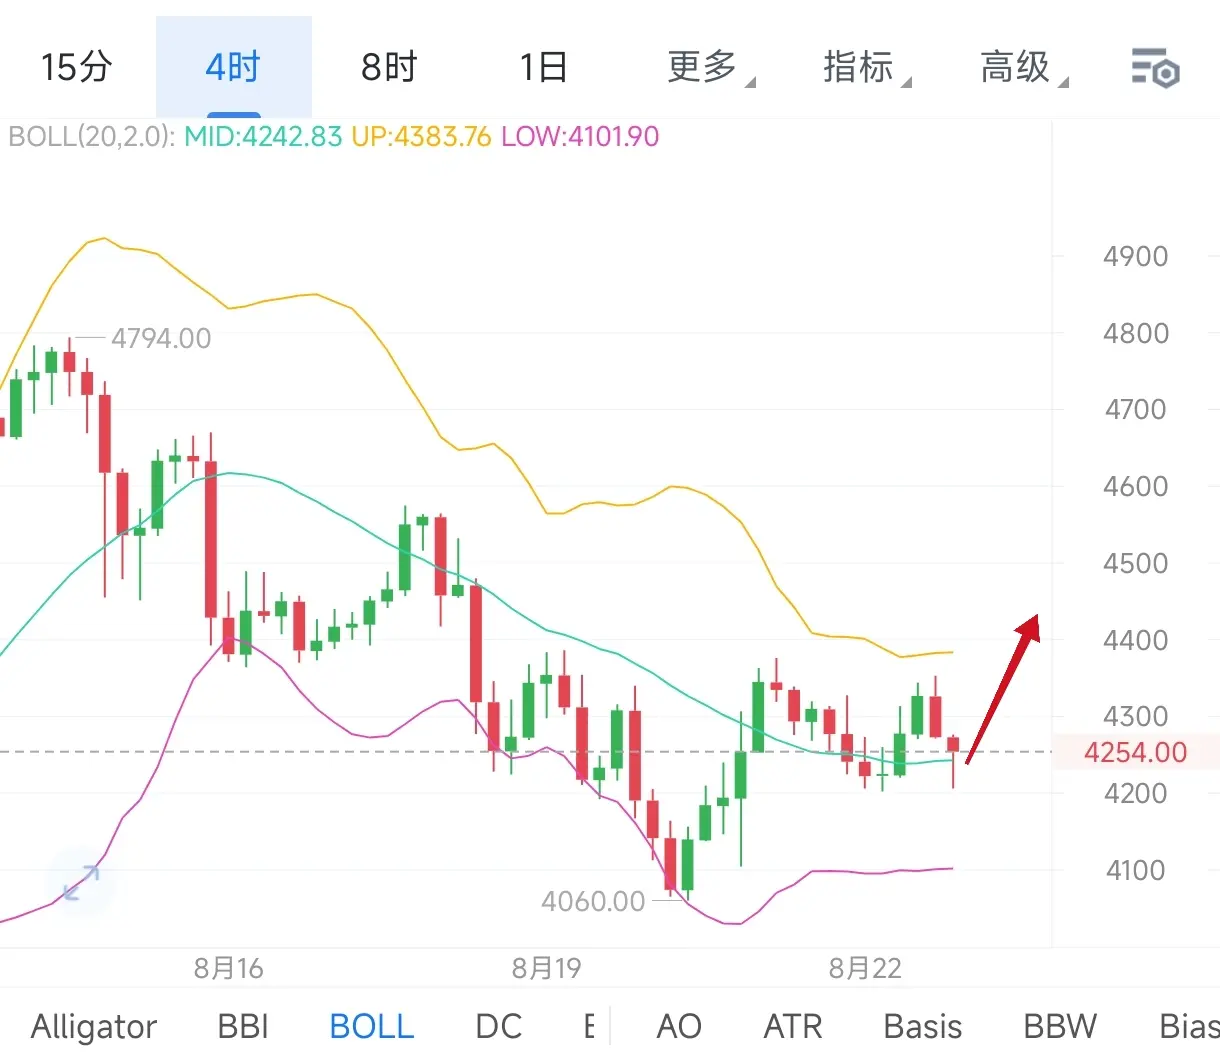This screenshot has height=1060, width=1220.
Task: Enable the BBW sub-indicator
Action: tap(1060, 1026)
